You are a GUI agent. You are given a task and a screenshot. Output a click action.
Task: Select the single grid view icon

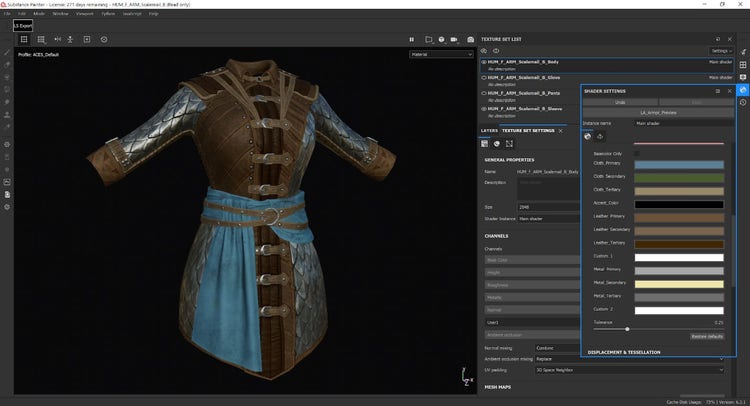24,39
